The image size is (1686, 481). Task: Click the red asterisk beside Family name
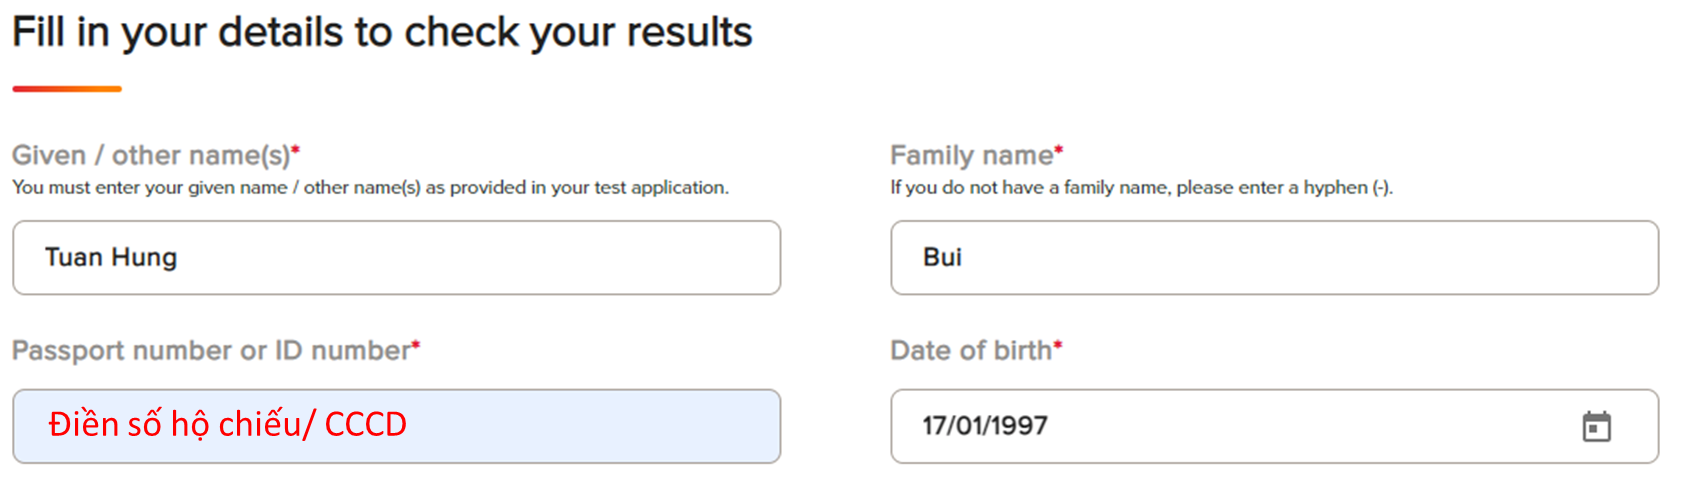[x=1059, y=150]
